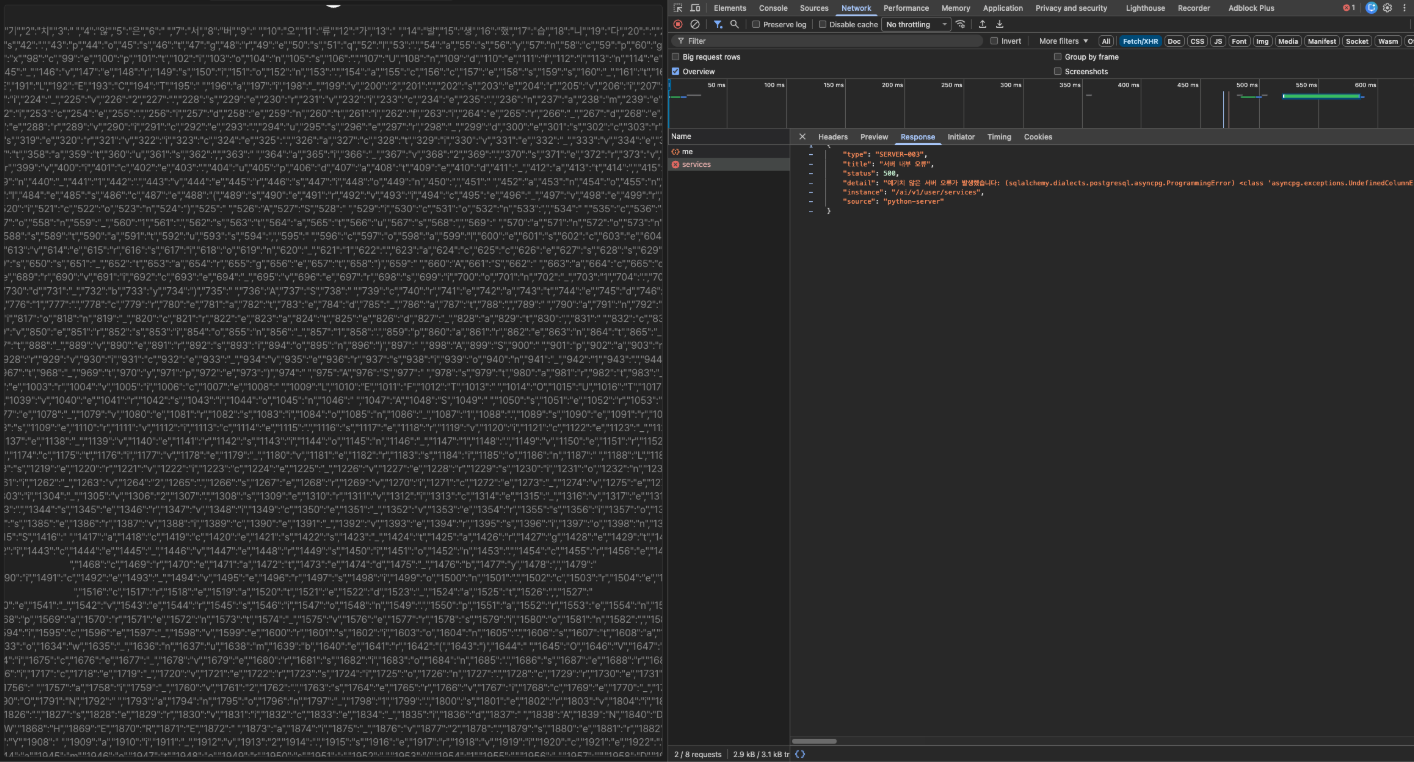Open the No throttling dropdown

[915, 24]
